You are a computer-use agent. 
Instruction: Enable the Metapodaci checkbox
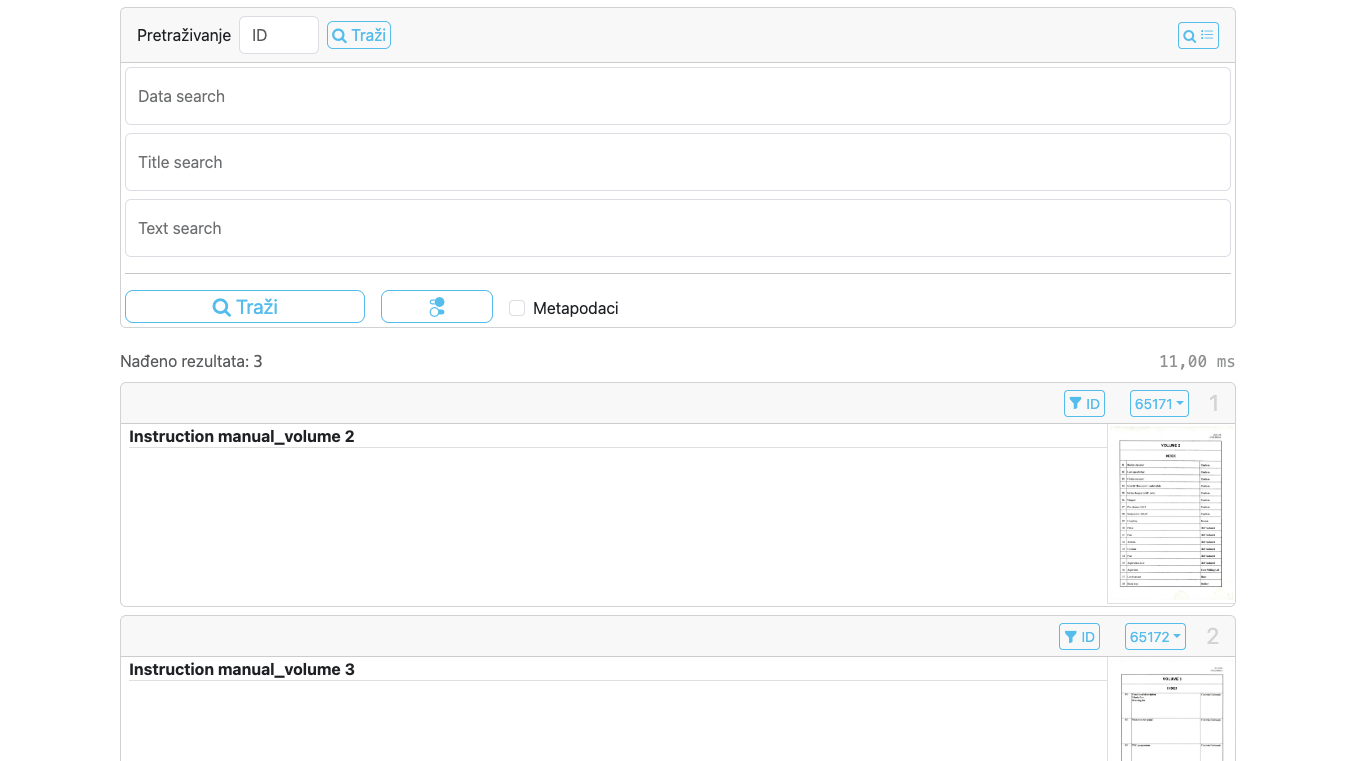517,308
